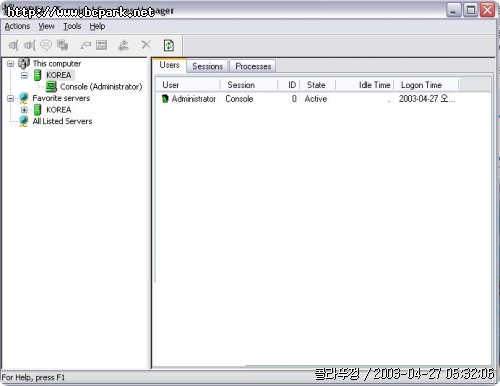Screen dimensions: 500x386
Task: Click the Favorite servers globe icon
Action: (x=23, y=98)
